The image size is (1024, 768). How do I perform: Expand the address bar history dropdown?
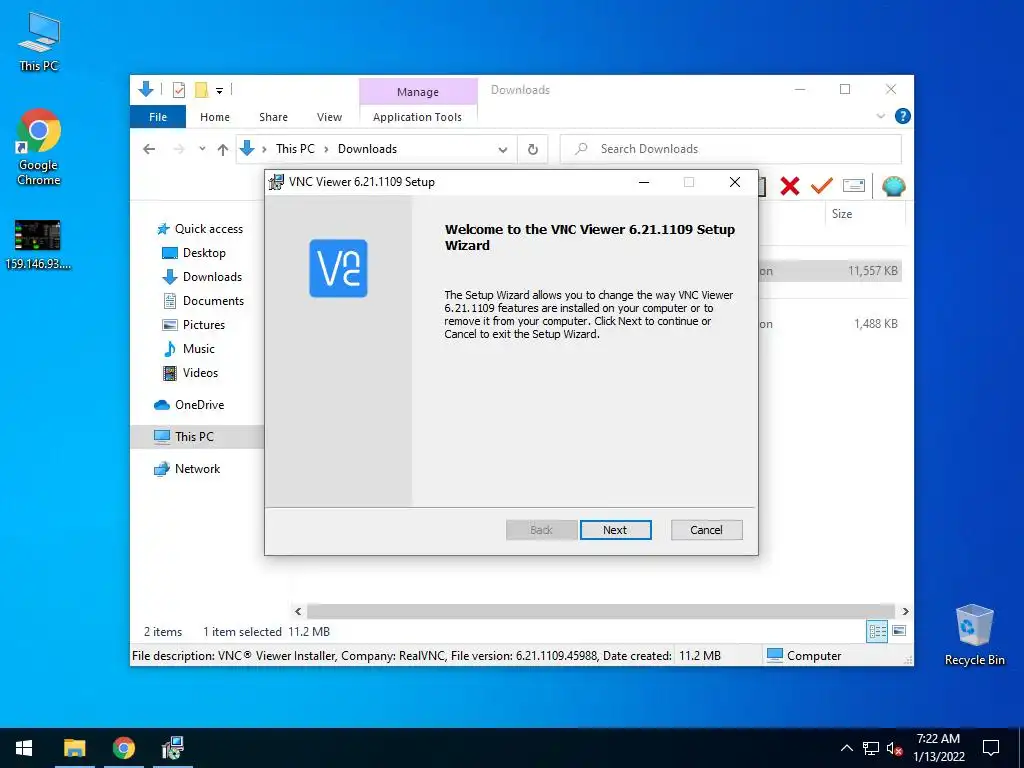[503, 150]
